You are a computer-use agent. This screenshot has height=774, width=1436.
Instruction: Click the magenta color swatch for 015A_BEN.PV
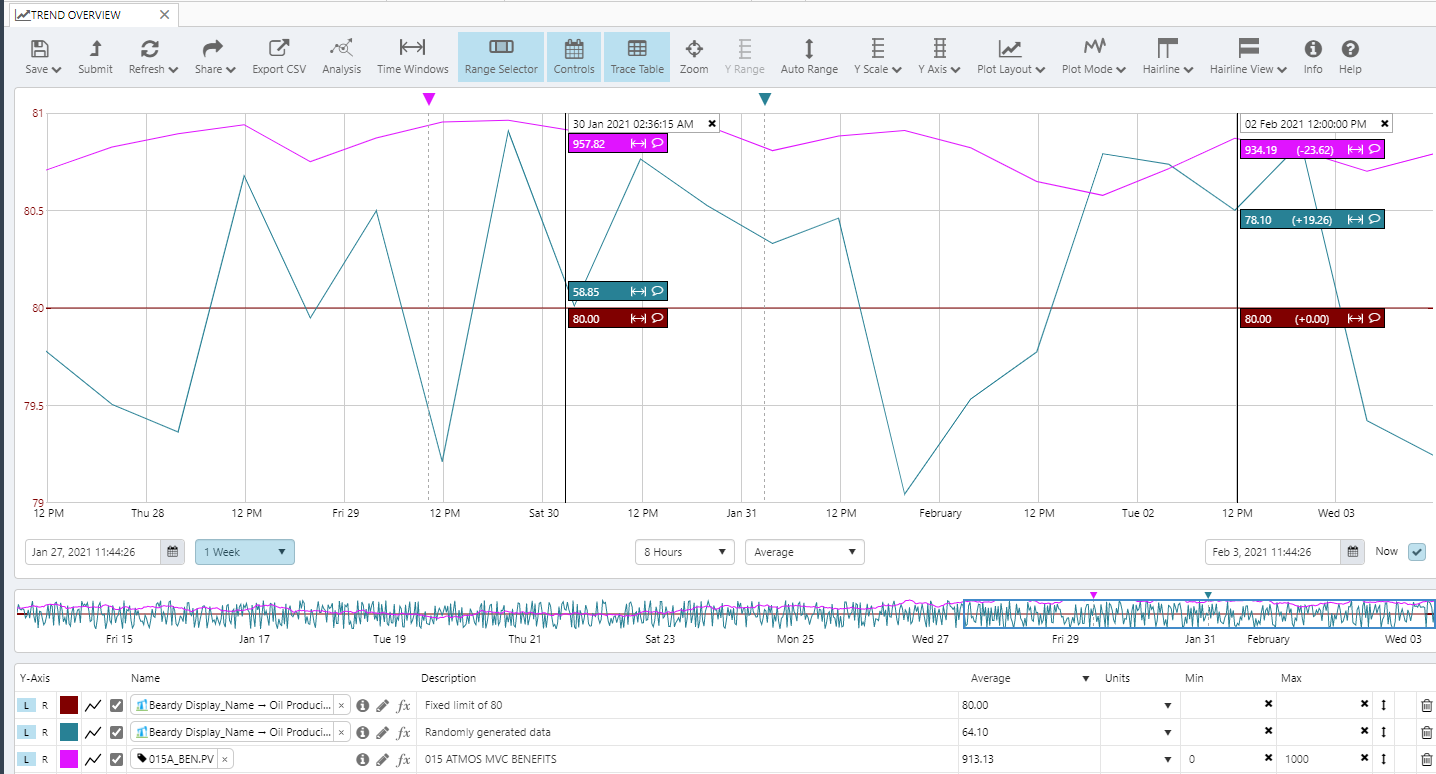click(69, 759)
